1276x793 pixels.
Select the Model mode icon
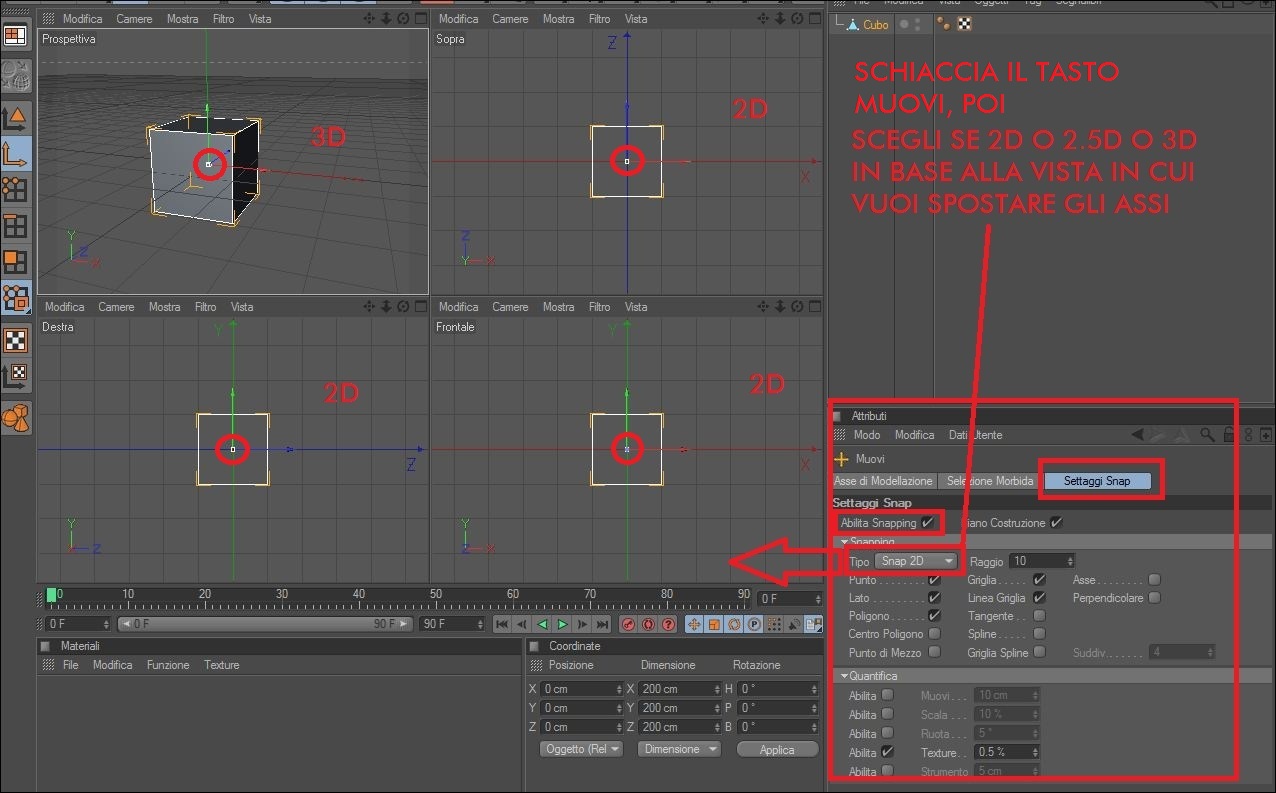click(x=15, y=118)
